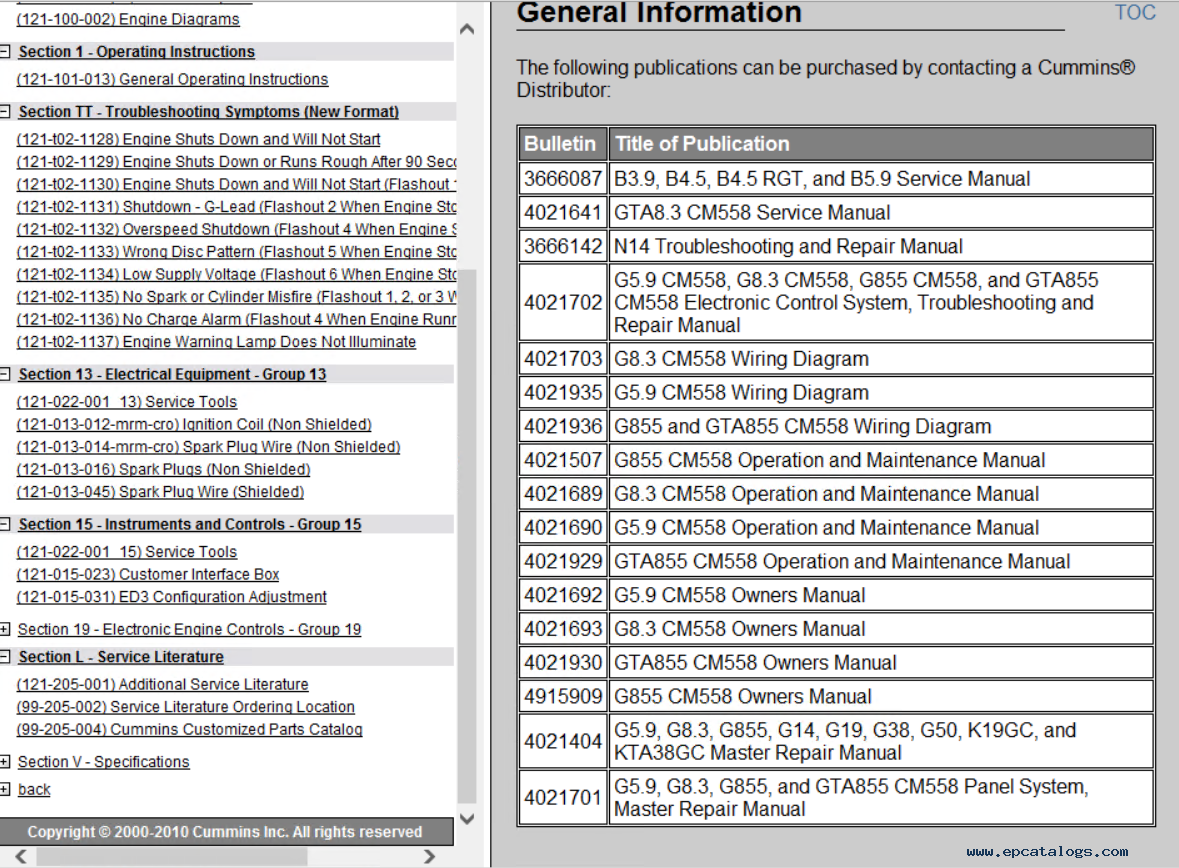Open Spark Plugs (Non Shielded) link

click(x=163, y=470)
